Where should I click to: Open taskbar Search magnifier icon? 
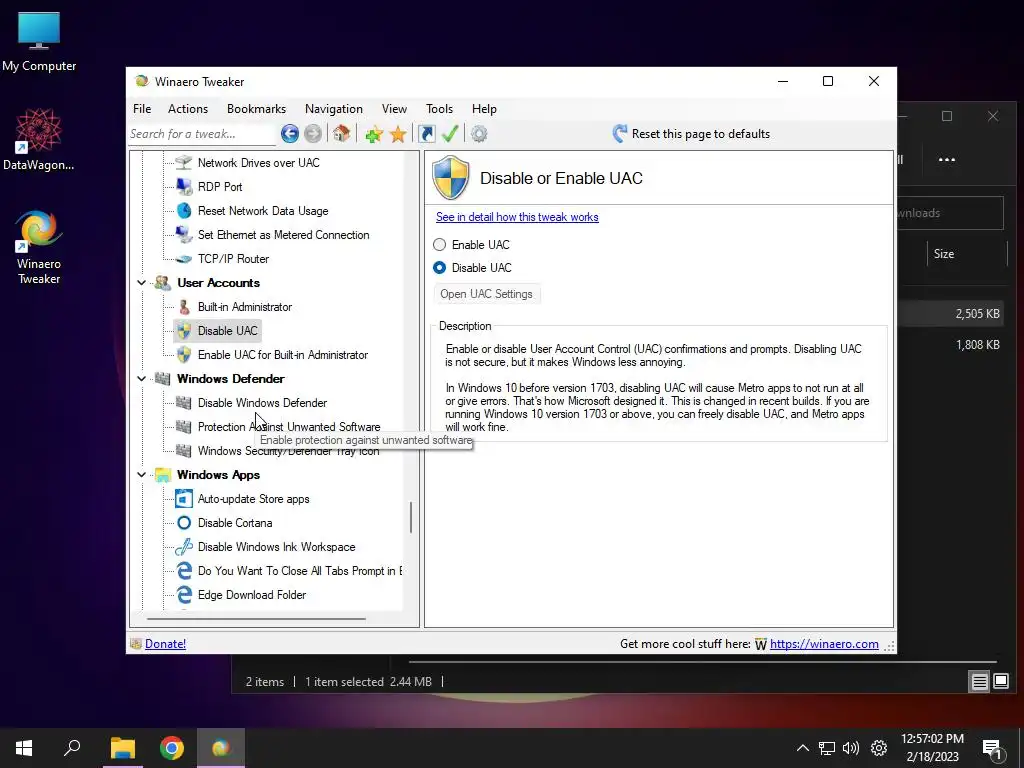point(72,748)
